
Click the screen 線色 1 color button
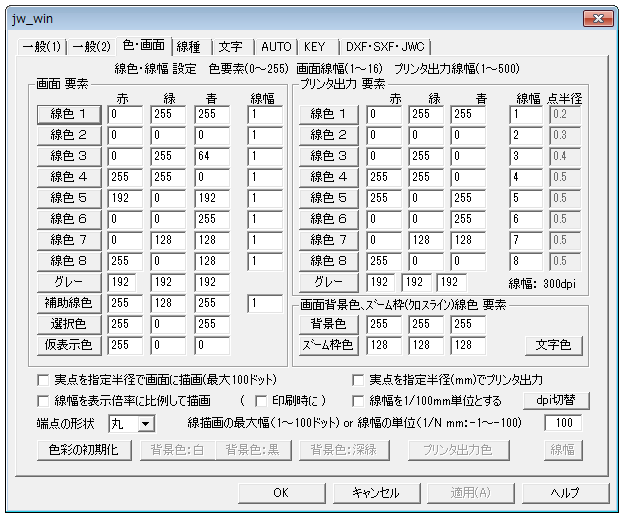(x=69, y=114)
